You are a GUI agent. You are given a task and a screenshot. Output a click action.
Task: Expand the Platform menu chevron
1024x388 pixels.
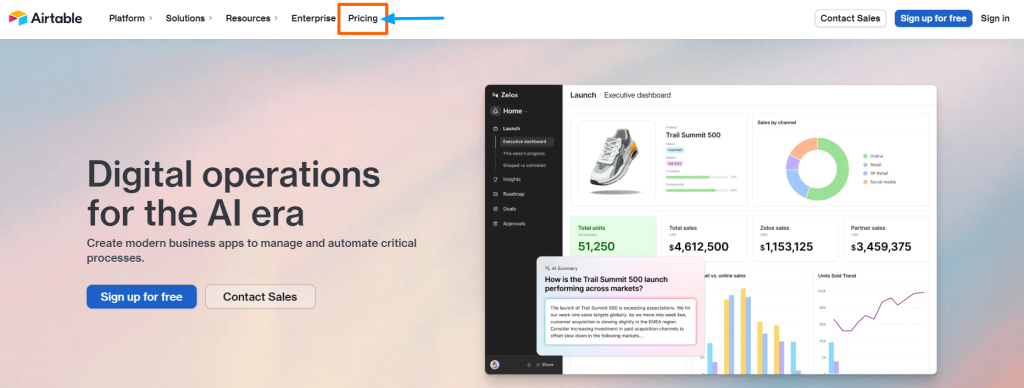pyautogui.click(x=151, y=18)
